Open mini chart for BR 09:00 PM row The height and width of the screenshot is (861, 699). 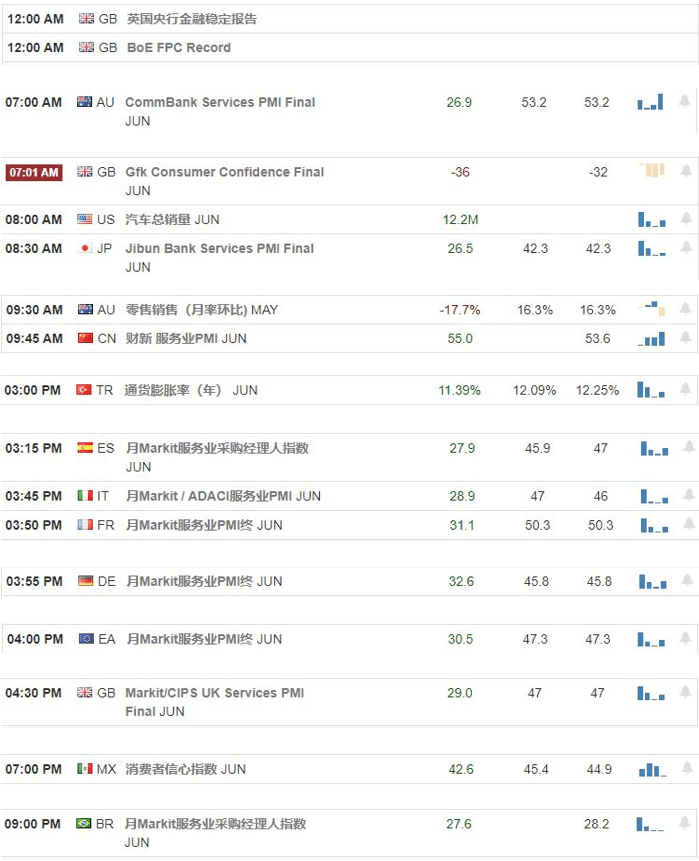[650, 824]
